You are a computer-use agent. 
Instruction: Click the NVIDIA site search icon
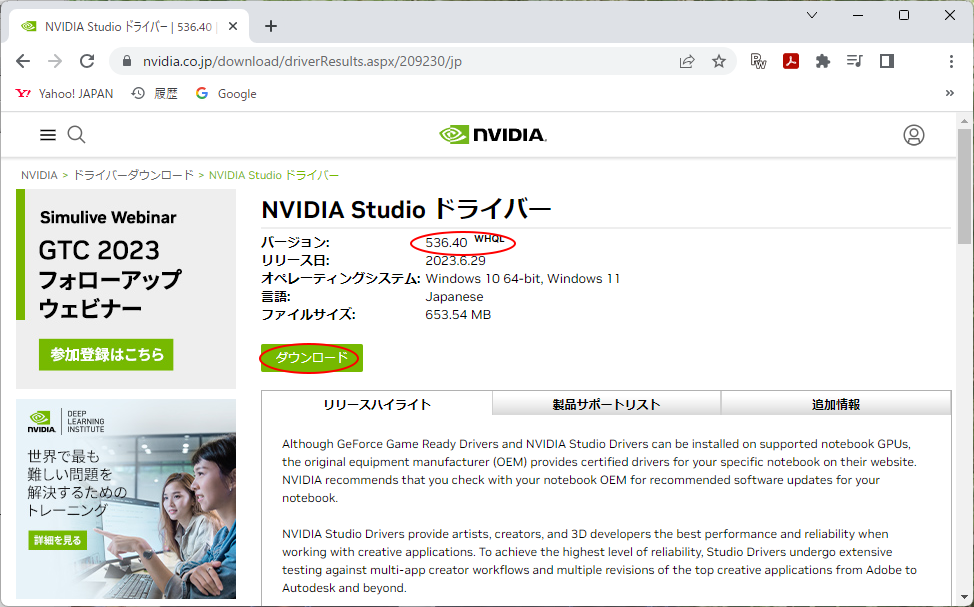coord(76,135)
